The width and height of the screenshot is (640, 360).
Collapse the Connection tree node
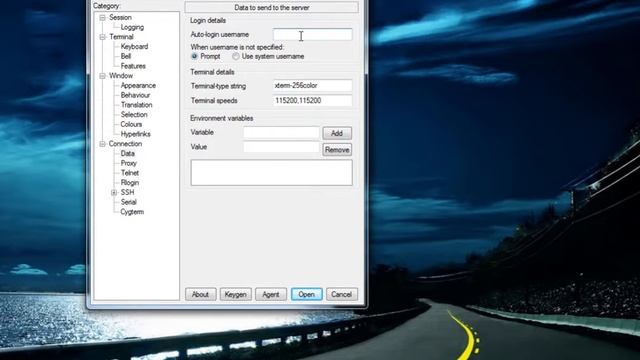[x=102, y=144]
